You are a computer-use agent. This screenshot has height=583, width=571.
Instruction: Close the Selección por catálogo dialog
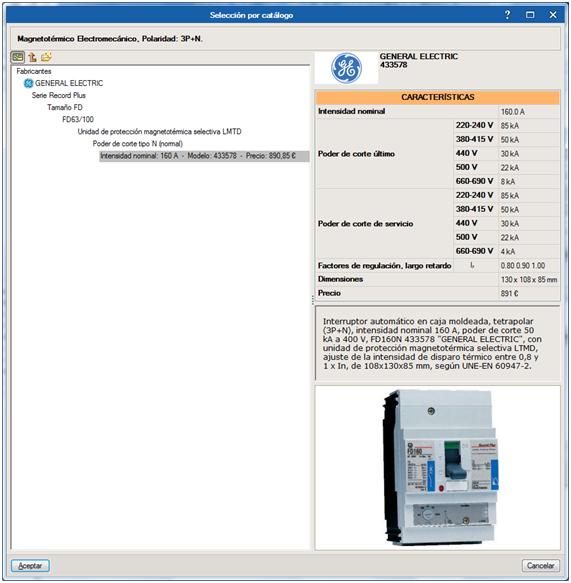[x=553, y=15]
